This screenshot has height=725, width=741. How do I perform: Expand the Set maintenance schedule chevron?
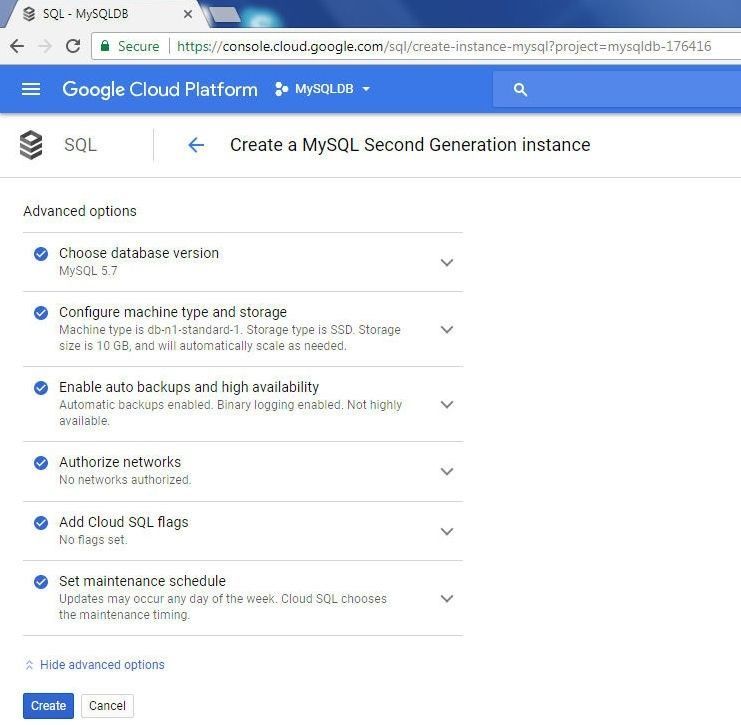tap(447, 598)
